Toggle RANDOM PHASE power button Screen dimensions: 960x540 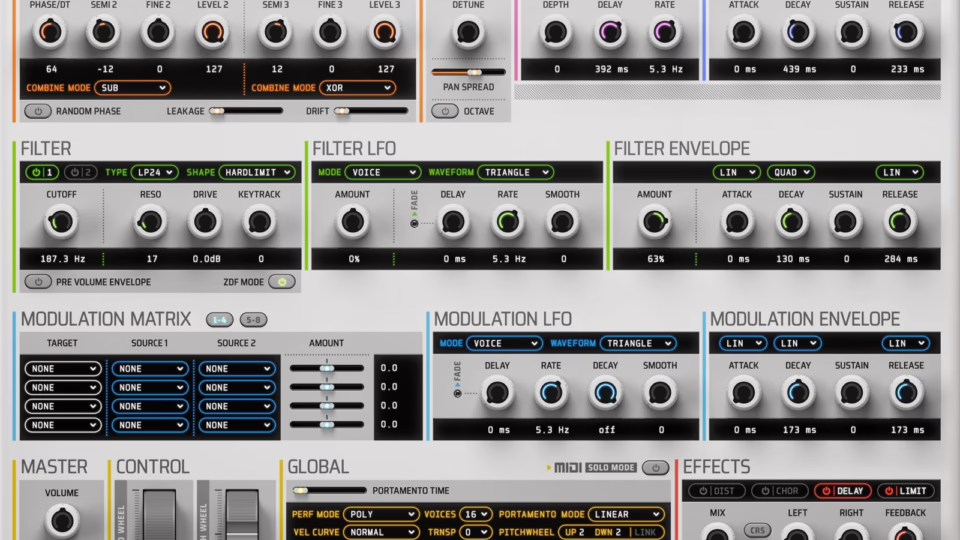coord(38,111)
